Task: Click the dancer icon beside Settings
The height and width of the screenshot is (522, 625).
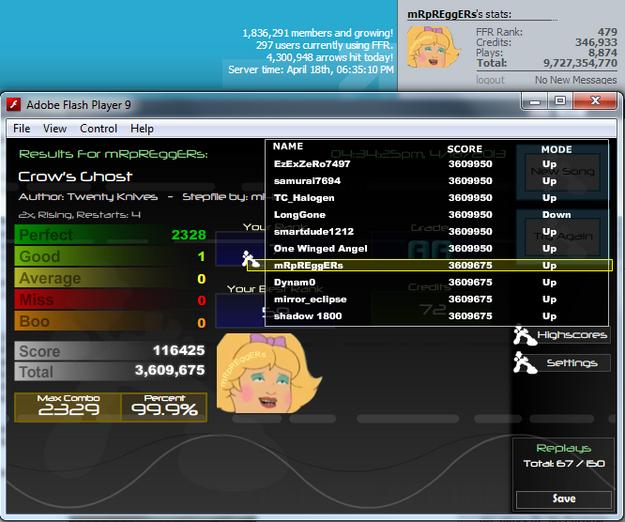Action: coord(525,363)
